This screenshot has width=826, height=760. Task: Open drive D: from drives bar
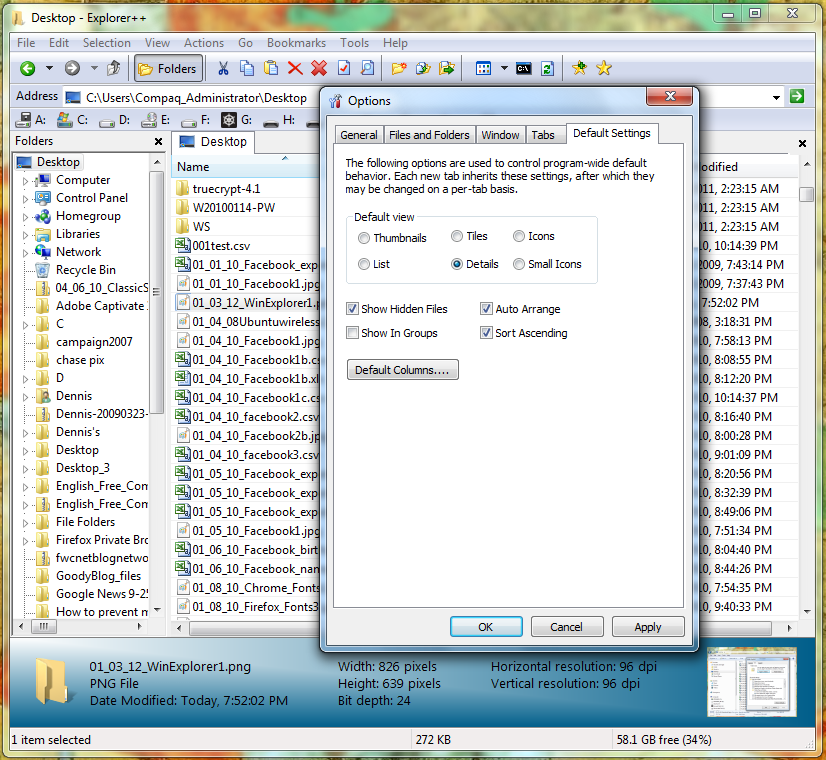(x=115, y=120)
